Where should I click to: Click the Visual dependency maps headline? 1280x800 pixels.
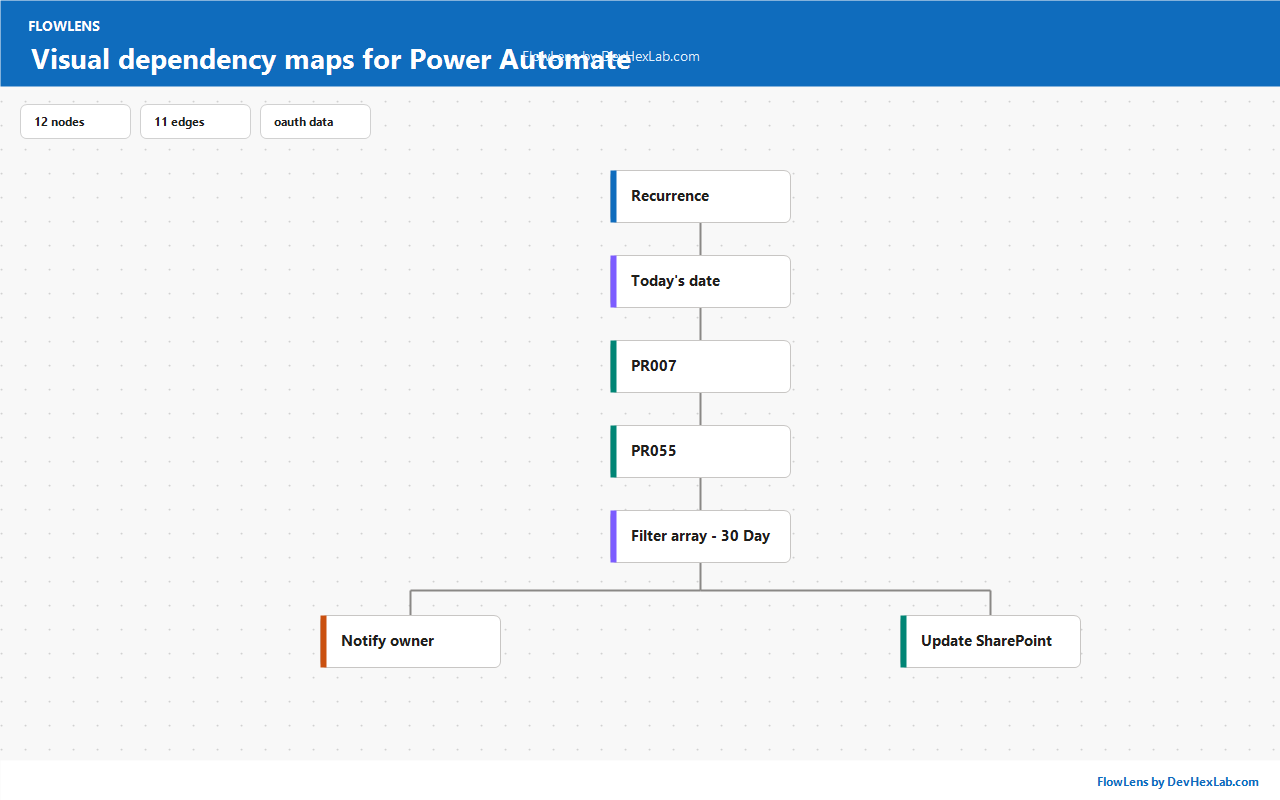pyautogui.click(x=331, y=59)
